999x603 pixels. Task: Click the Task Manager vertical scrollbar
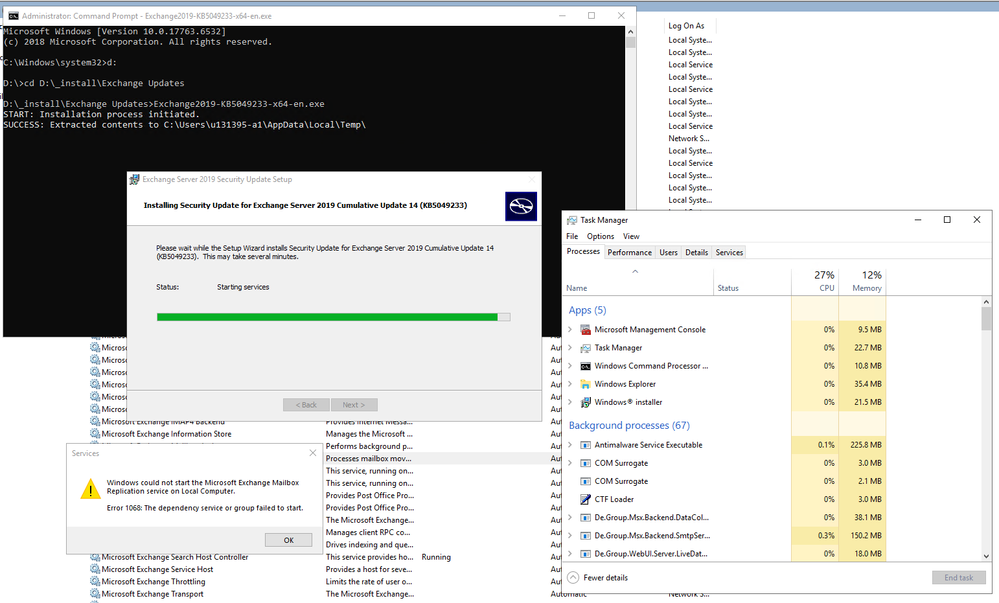pyautogui.click(x=986, y=428)
